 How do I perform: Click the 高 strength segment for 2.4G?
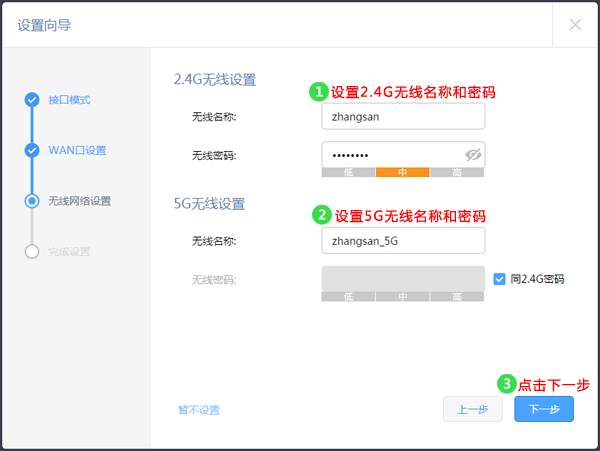(457, 172)
